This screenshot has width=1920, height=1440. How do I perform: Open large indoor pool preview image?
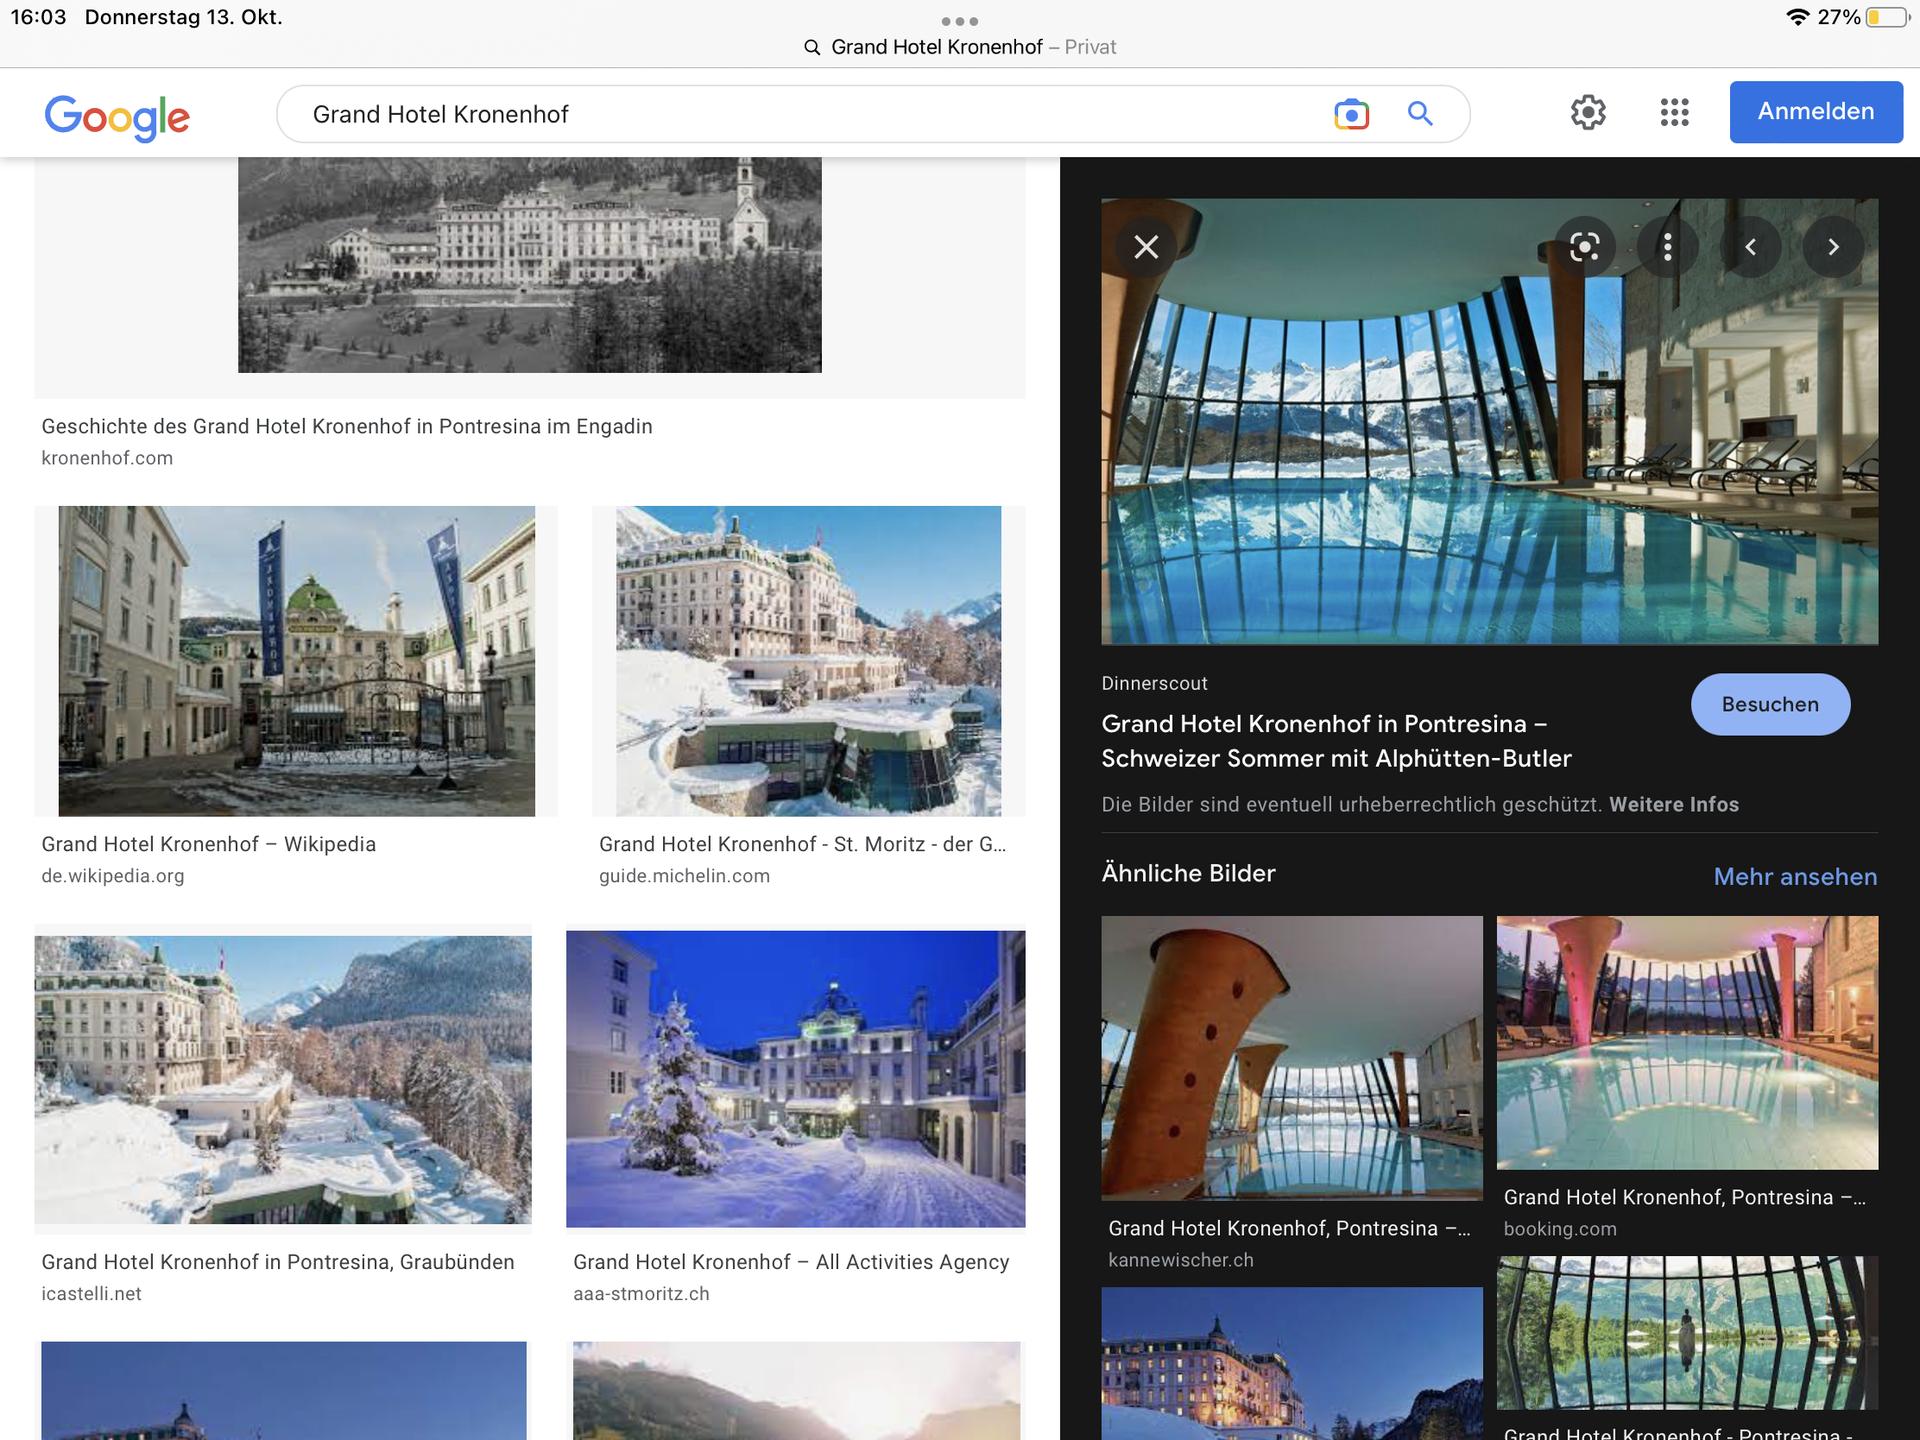point(1489,421)
